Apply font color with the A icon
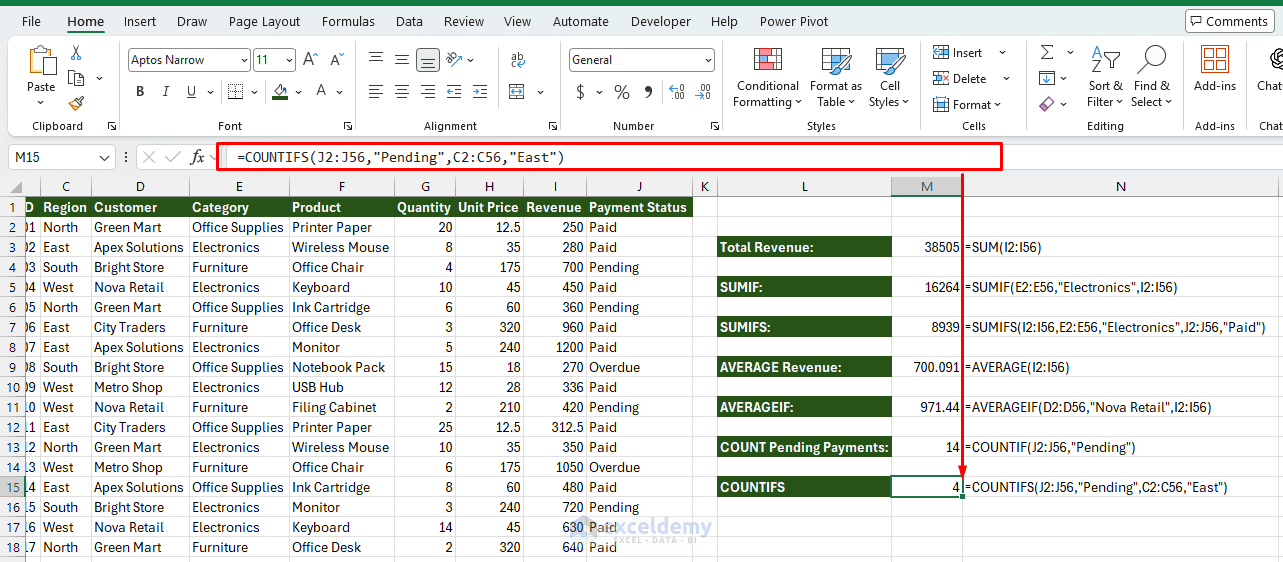 [322, 92]
